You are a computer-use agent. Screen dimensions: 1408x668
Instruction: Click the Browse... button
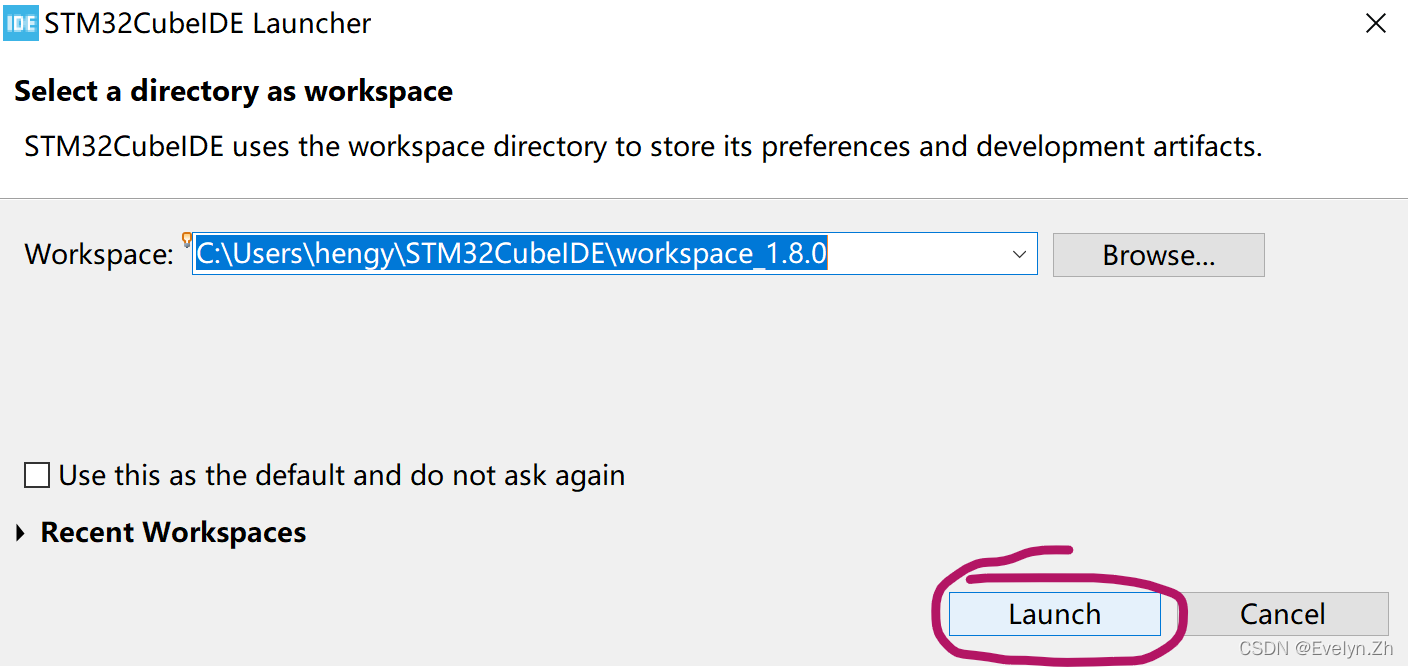pos(1159,255)
